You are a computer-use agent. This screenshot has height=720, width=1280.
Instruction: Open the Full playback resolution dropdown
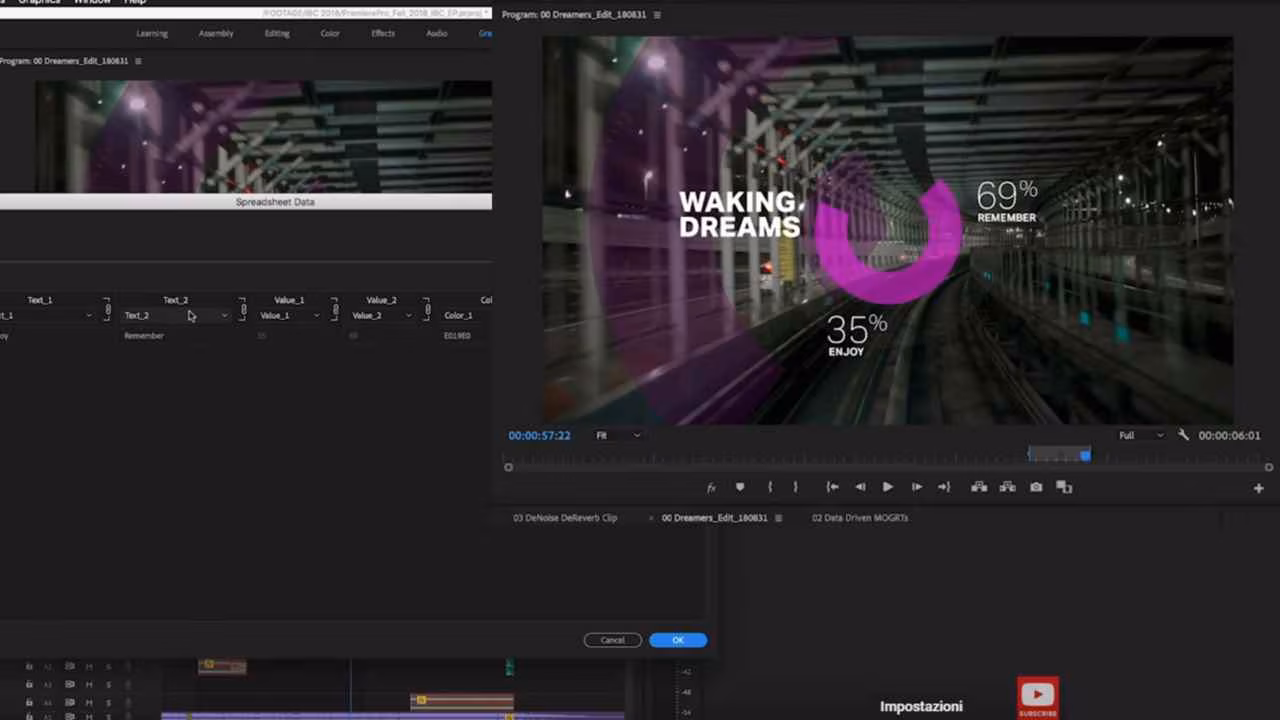pos(1141,435)
